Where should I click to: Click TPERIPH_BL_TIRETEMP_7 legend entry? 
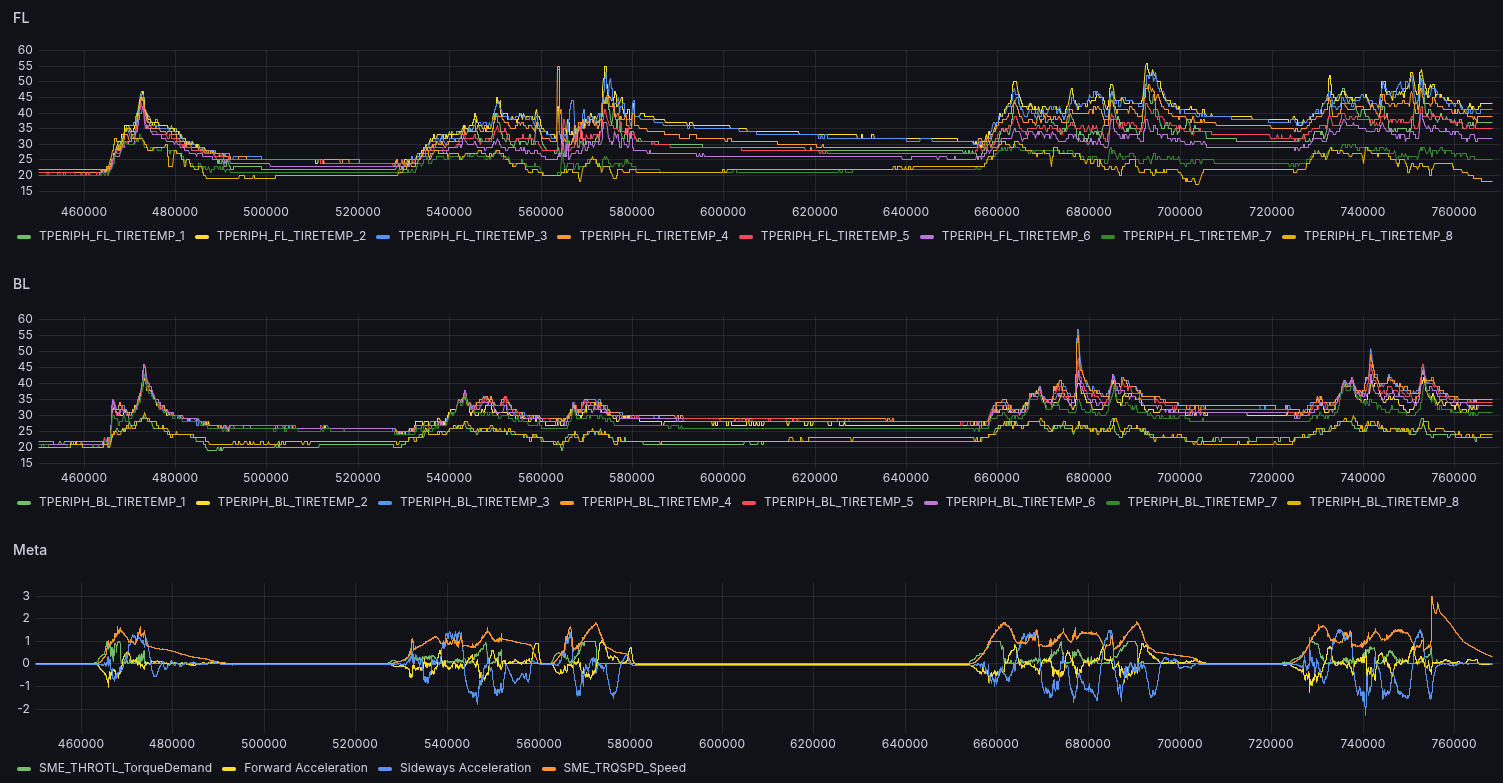coord(1201,501)
